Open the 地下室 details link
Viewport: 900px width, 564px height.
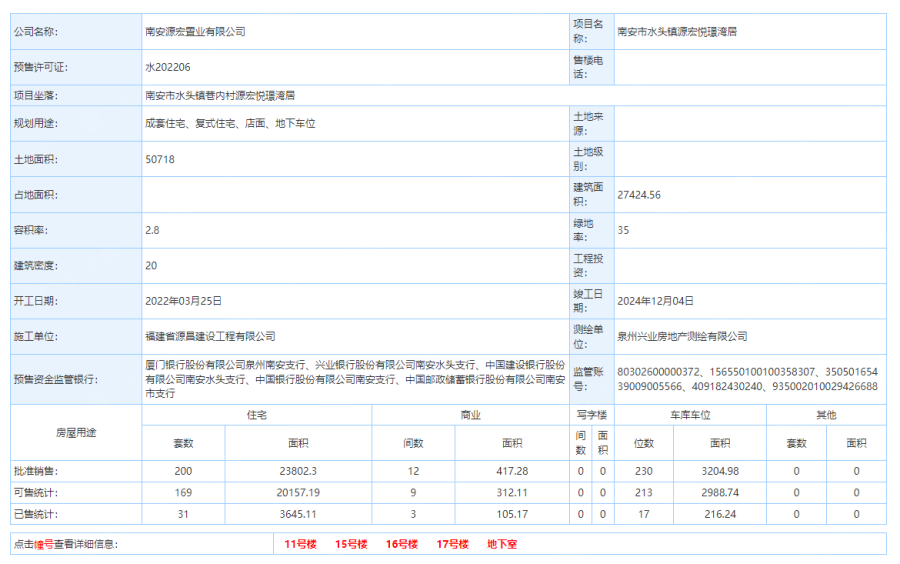coord(502,544)
